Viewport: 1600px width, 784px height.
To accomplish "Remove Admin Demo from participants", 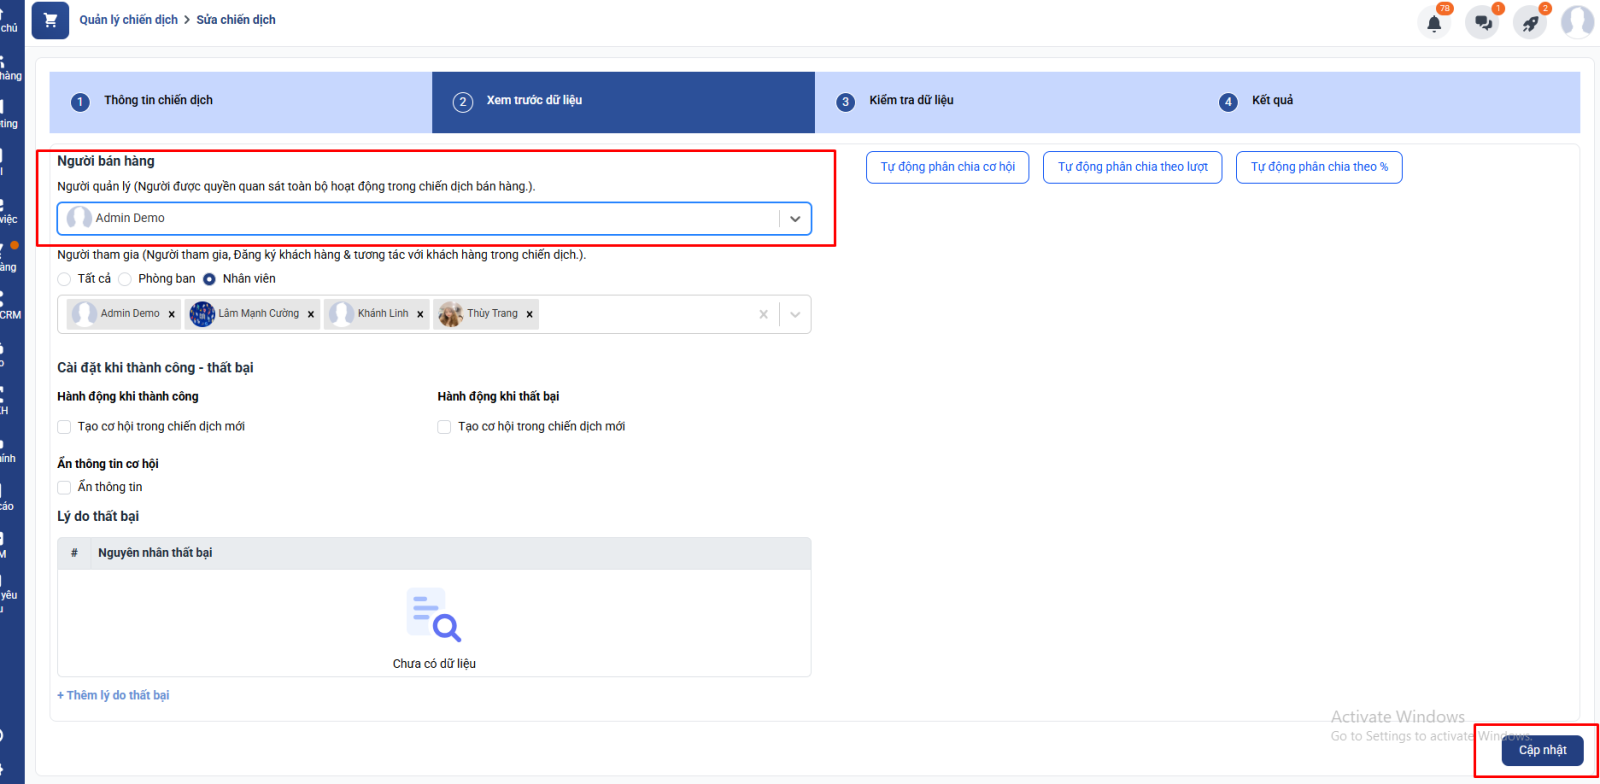I will [172, 314].
